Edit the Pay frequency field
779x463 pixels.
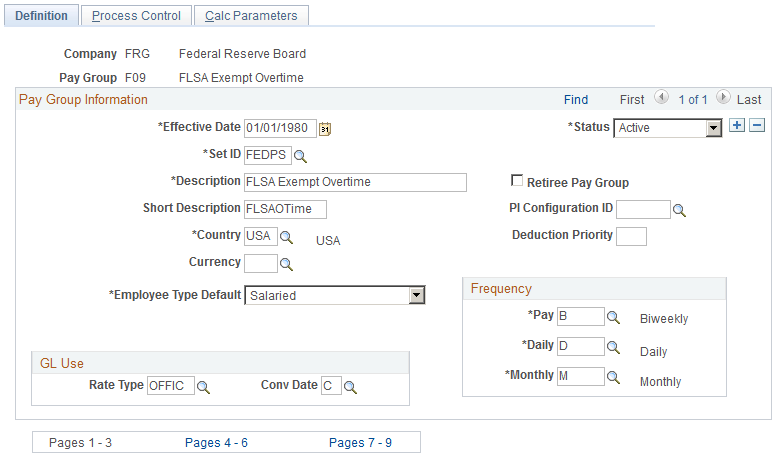(581, 316)
